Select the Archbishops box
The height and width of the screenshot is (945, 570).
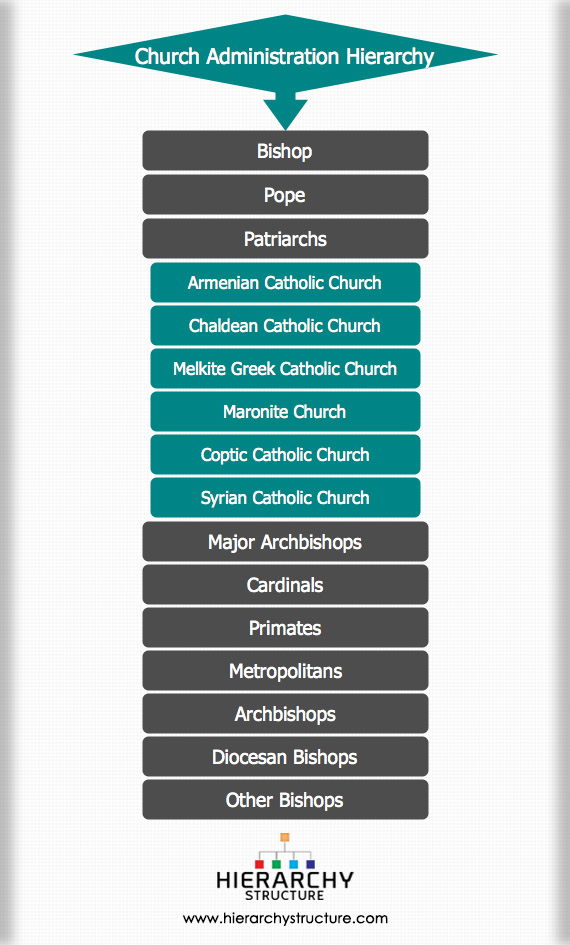pos(285,714)
